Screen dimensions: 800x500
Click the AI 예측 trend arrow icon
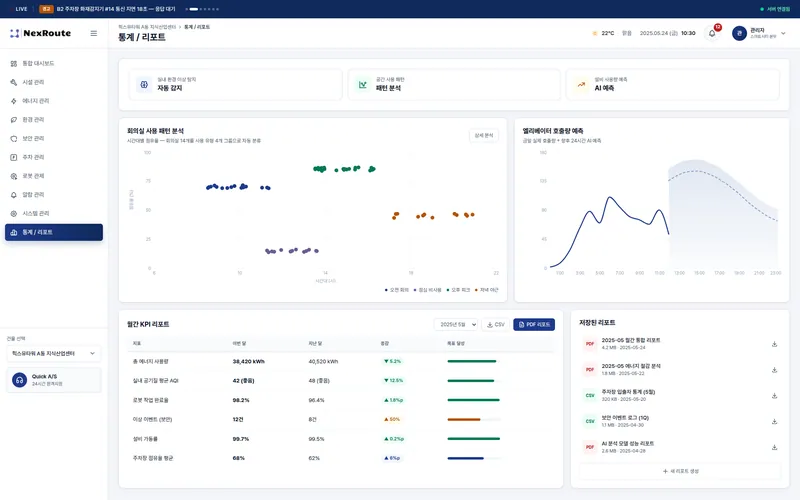coord(581,85)
